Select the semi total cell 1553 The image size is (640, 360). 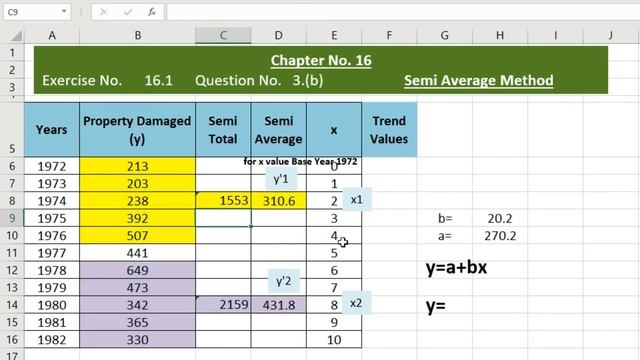pyautogui.click(x=223, y=201)
